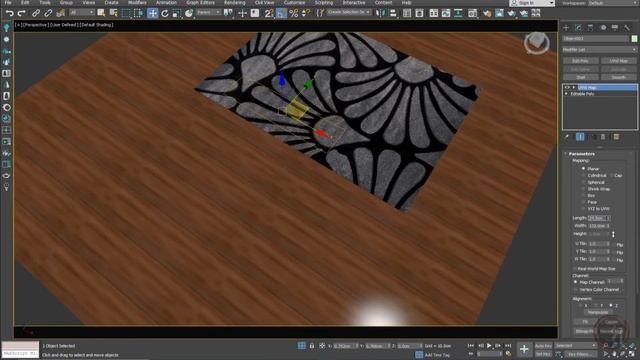Image resolution: width=640 pixels, height=360 pixels.
Task: Activate the Select Object tool
Action: (x=101, y=13)
